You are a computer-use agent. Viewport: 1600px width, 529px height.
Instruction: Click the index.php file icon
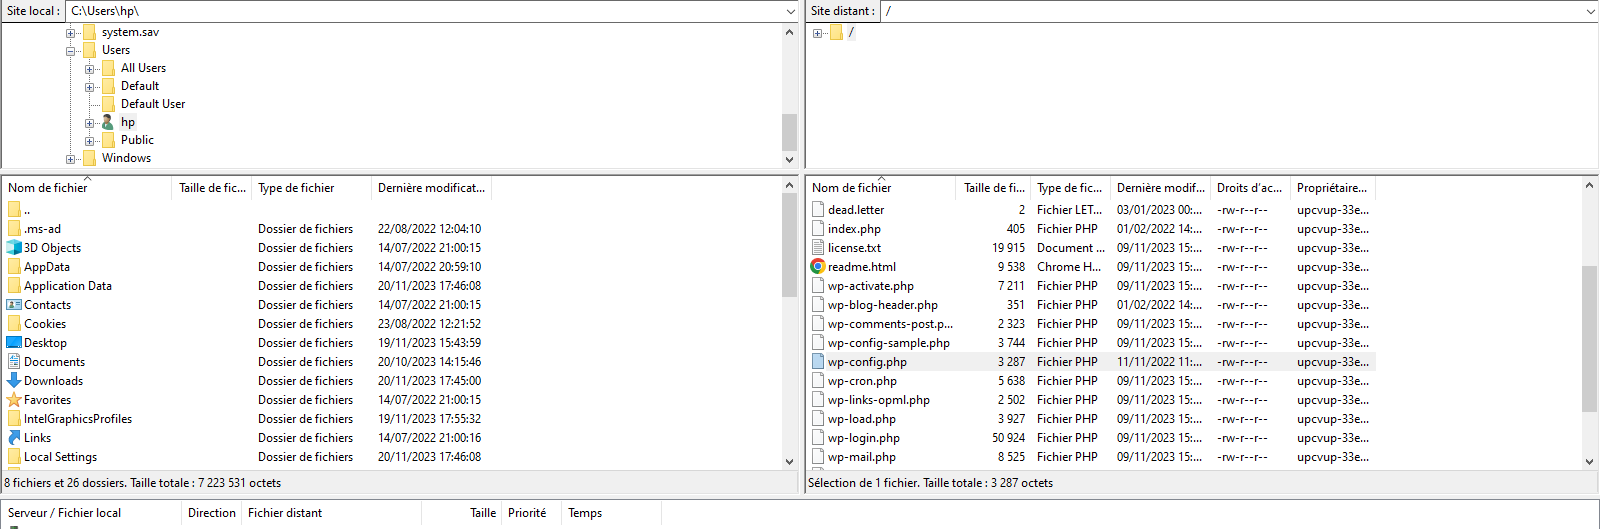pos(818,229)
